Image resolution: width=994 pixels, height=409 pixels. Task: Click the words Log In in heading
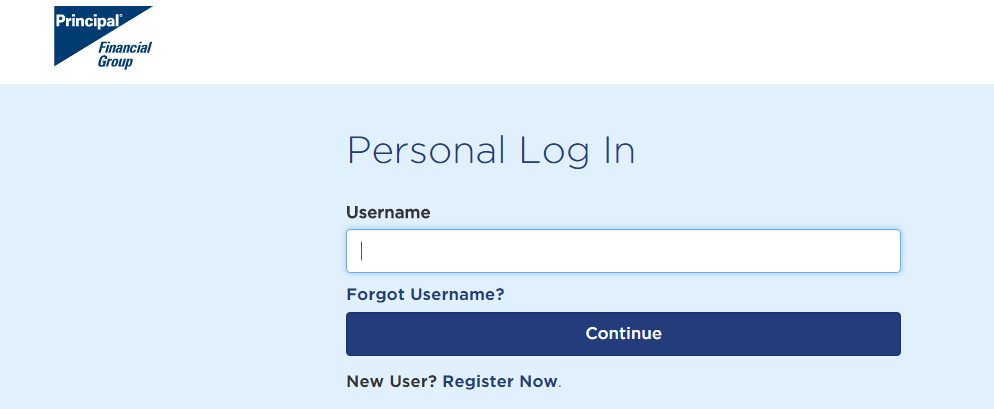(x=577, y=151)
